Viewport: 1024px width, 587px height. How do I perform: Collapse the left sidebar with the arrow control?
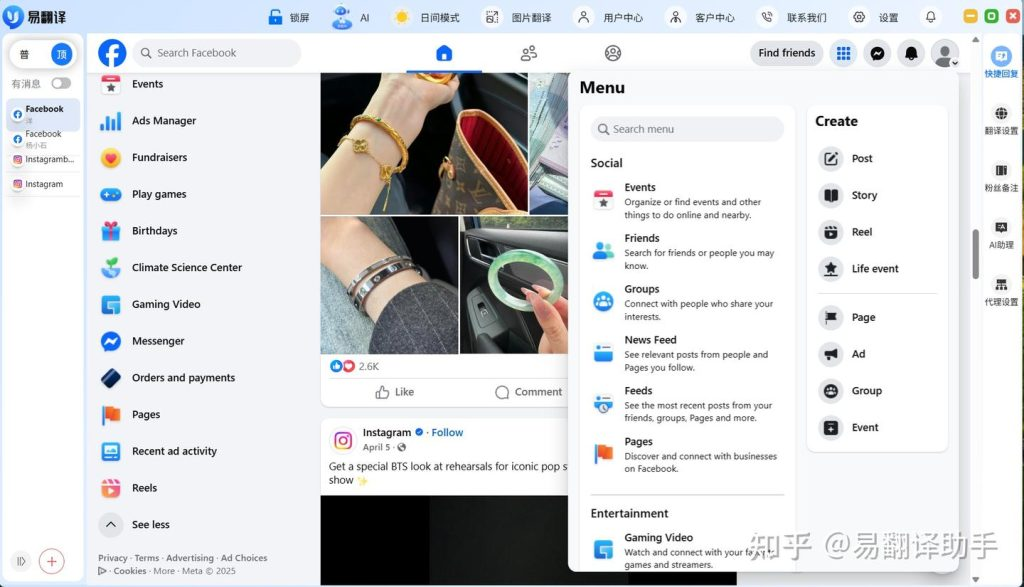pos(20,561)
